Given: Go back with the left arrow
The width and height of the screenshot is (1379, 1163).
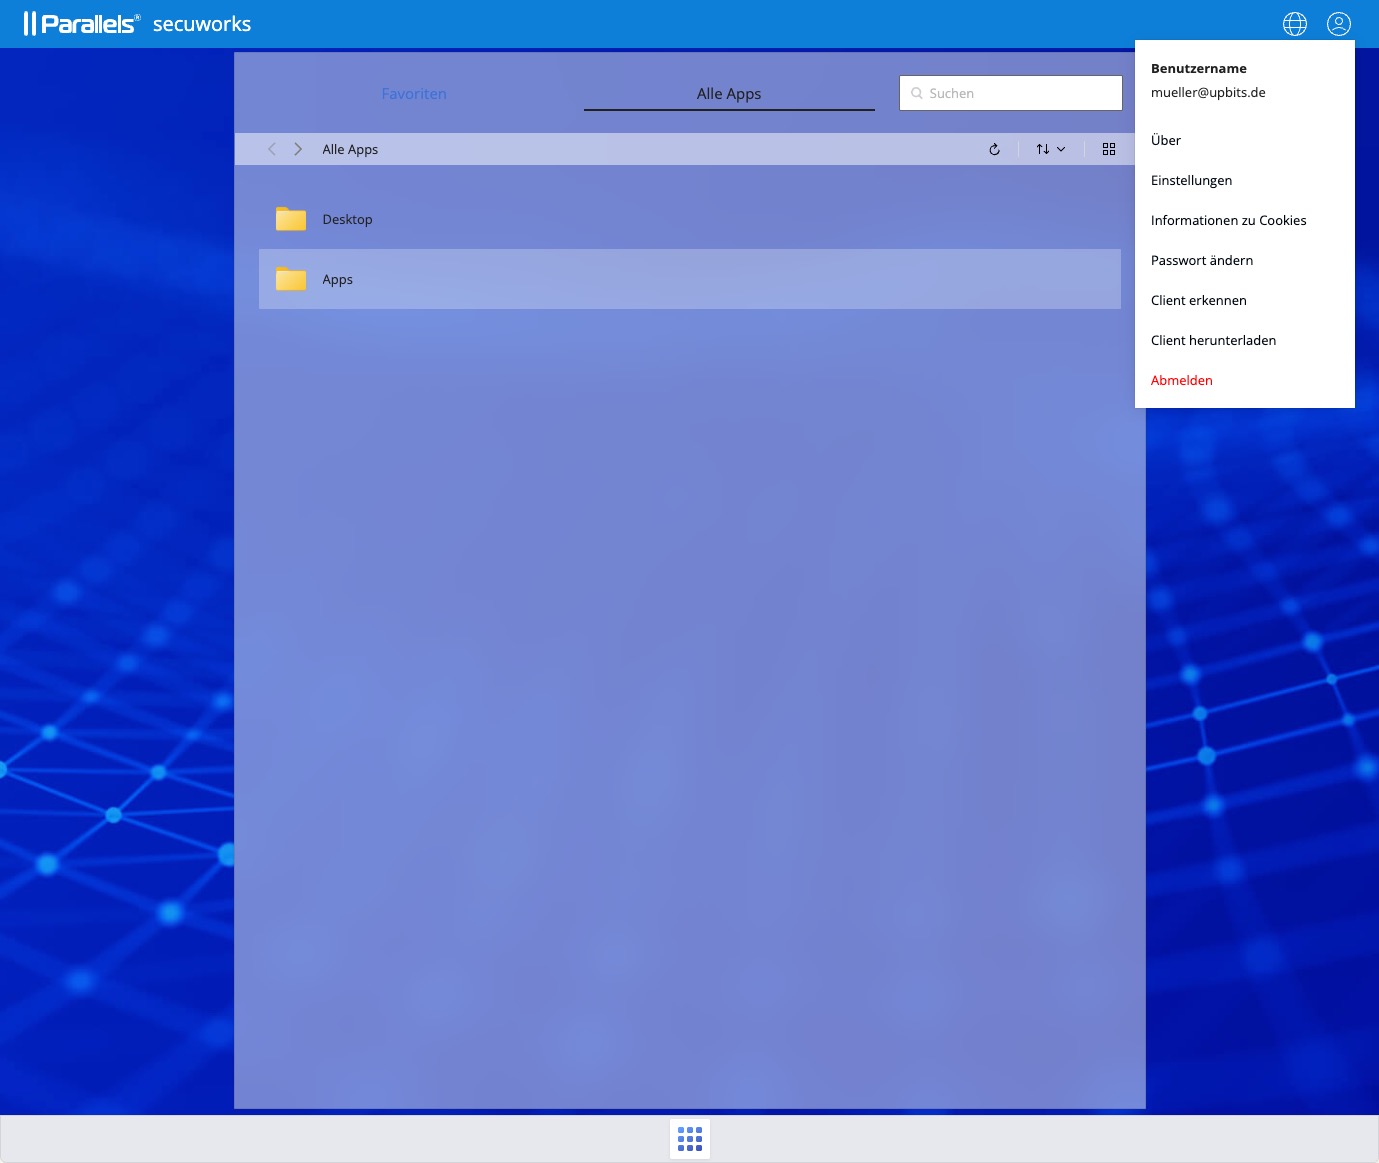Looking at the screenshot, I should pyautogui.click(x=272, y=149).
